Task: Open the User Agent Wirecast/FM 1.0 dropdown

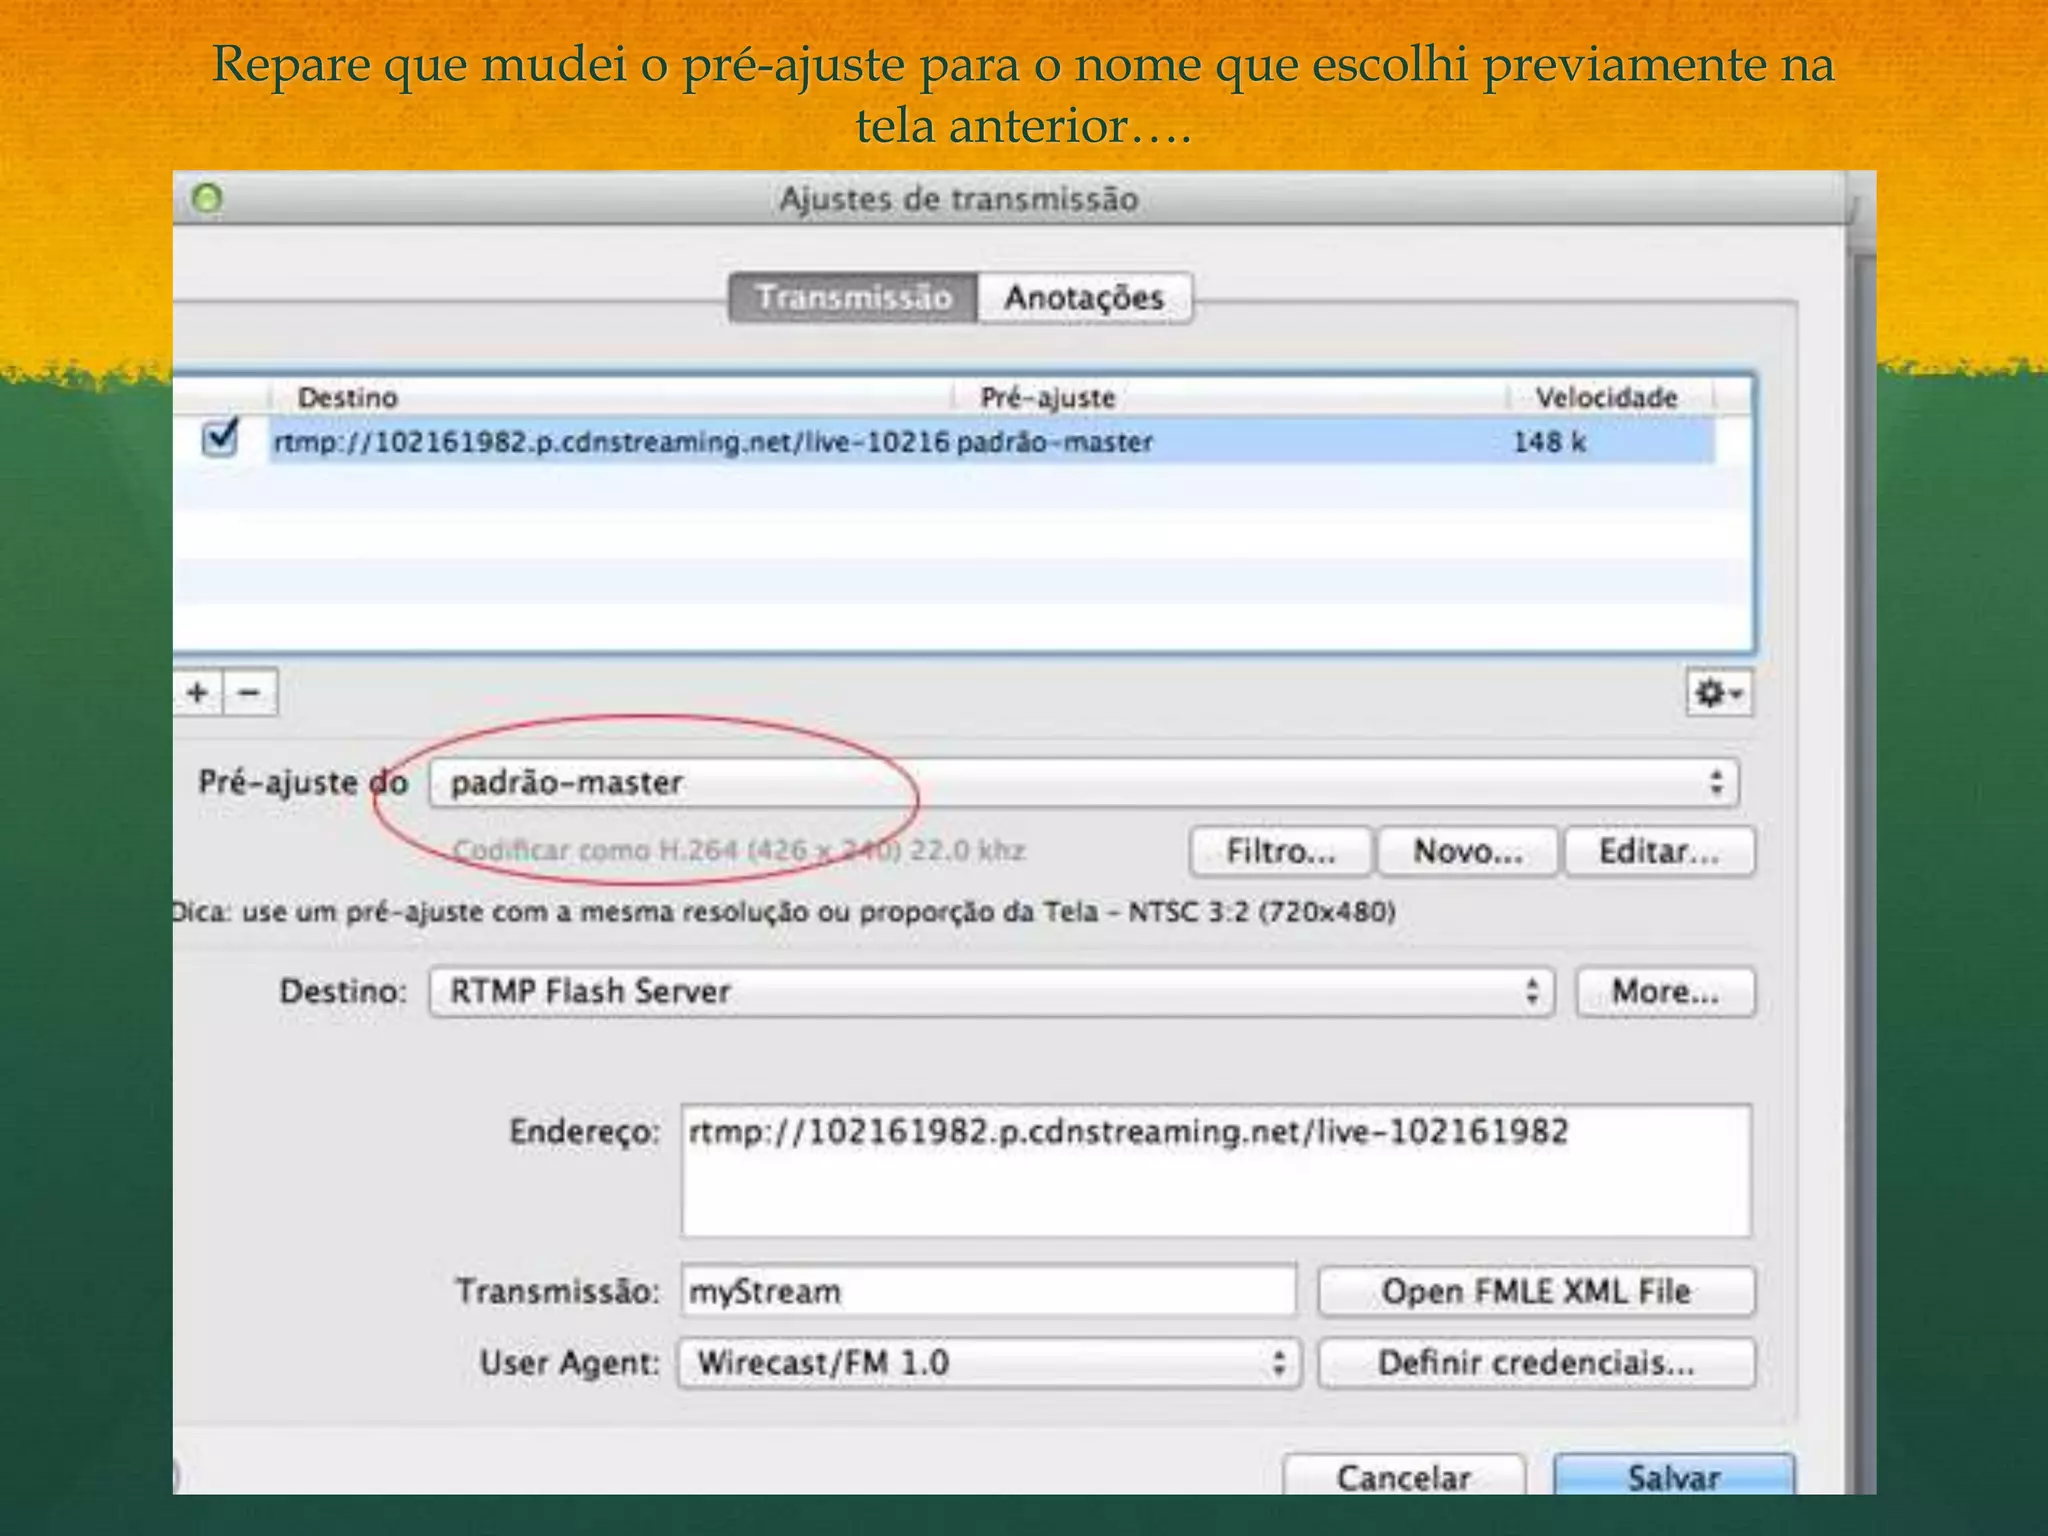Action: (989, 1363)
